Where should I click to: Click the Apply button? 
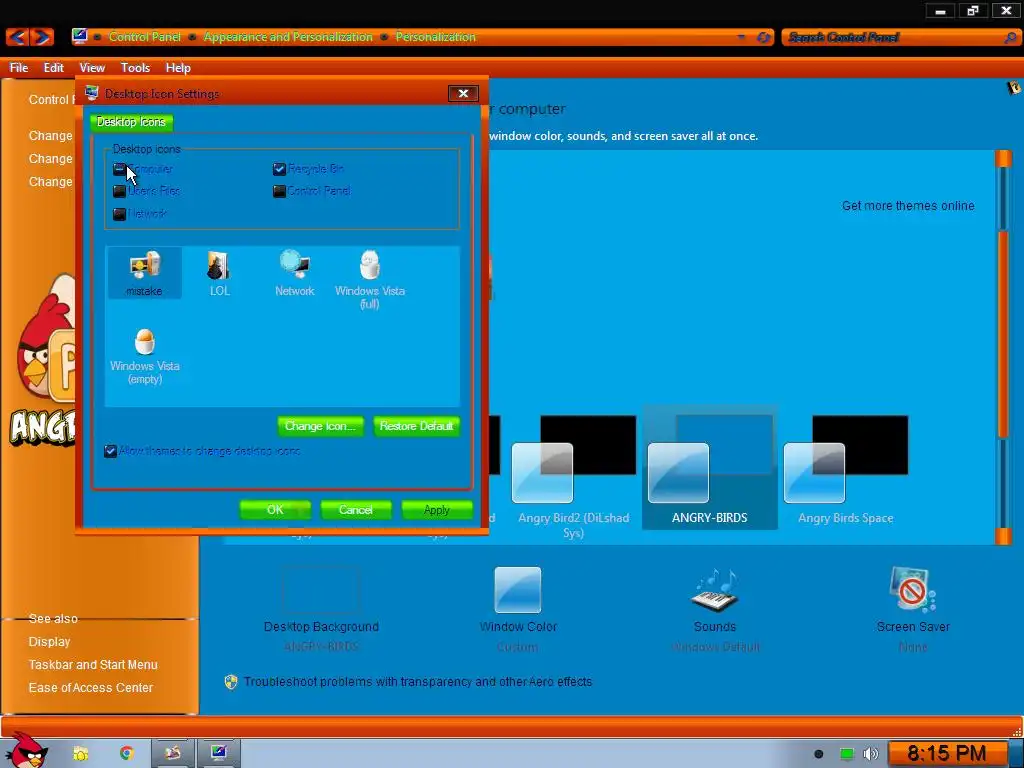click(x=437, y=509)
